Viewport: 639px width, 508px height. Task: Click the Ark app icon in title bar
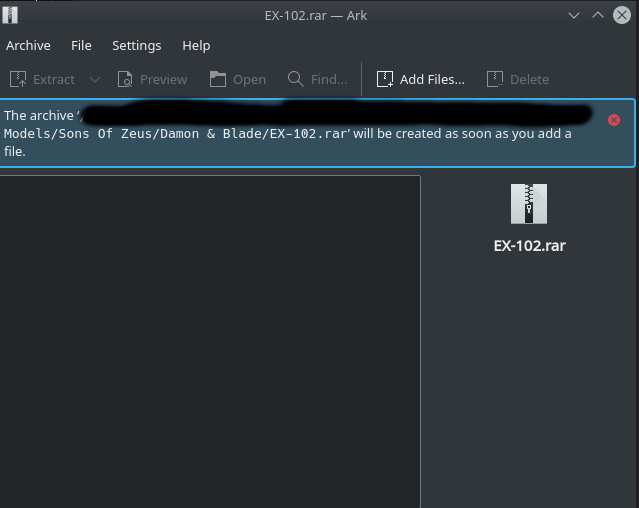click(10, 15)
